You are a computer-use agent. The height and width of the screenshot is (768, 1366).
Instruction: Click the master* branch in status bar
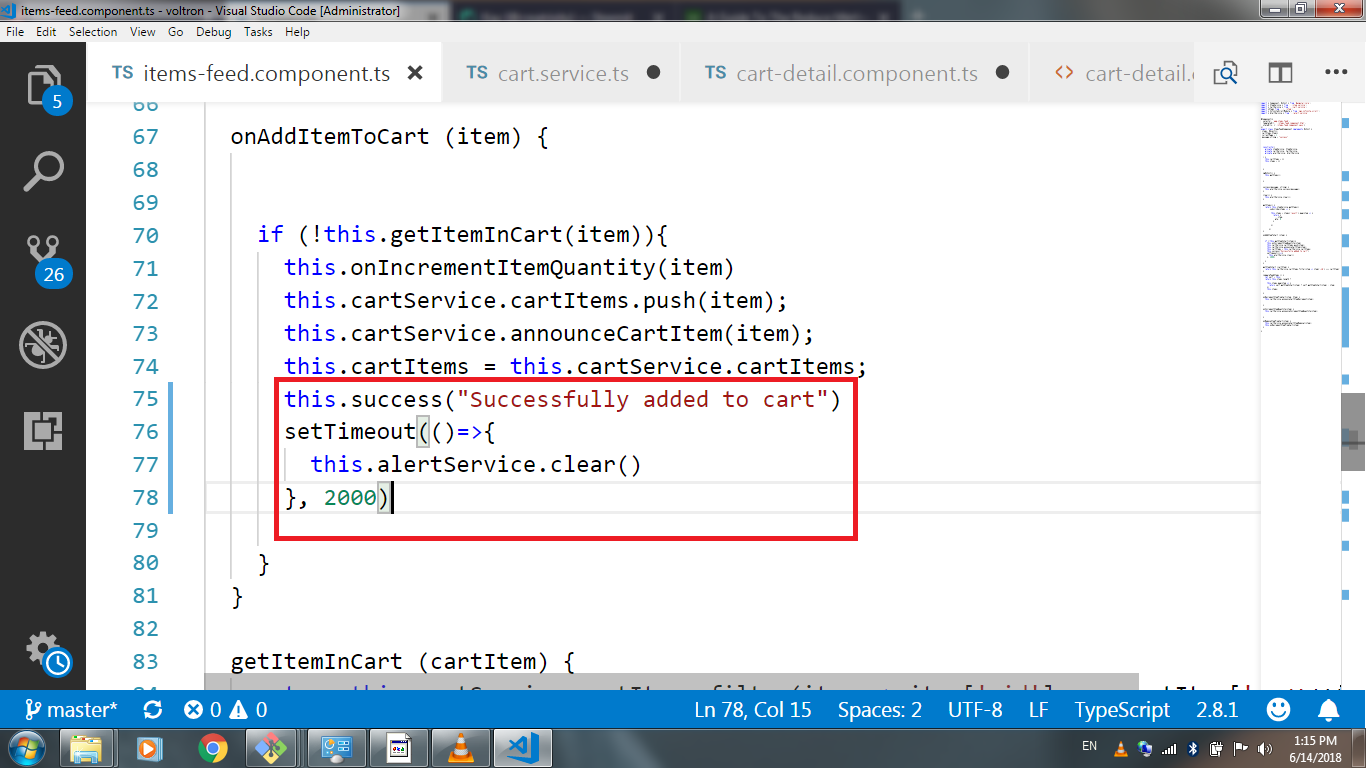[72, 710]
